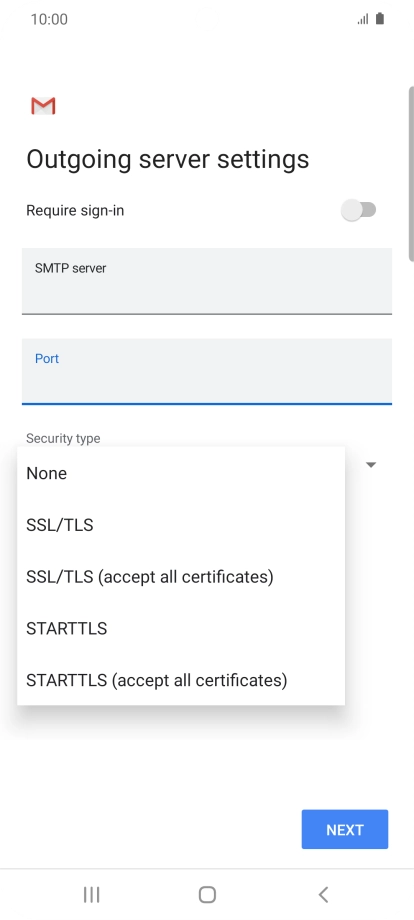Collapse the Security type dropdown arrow

click(x=371, y=465)
